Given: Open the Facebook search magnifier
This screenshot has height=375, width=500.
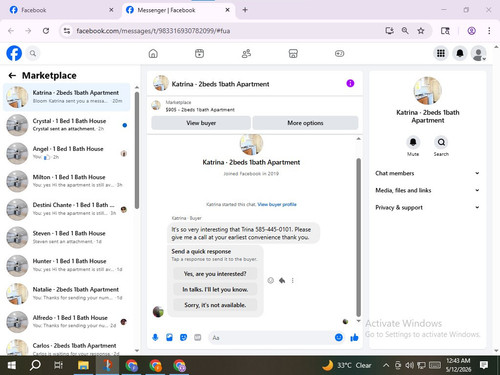Looking at the screenshot, I should coord(33,53).
